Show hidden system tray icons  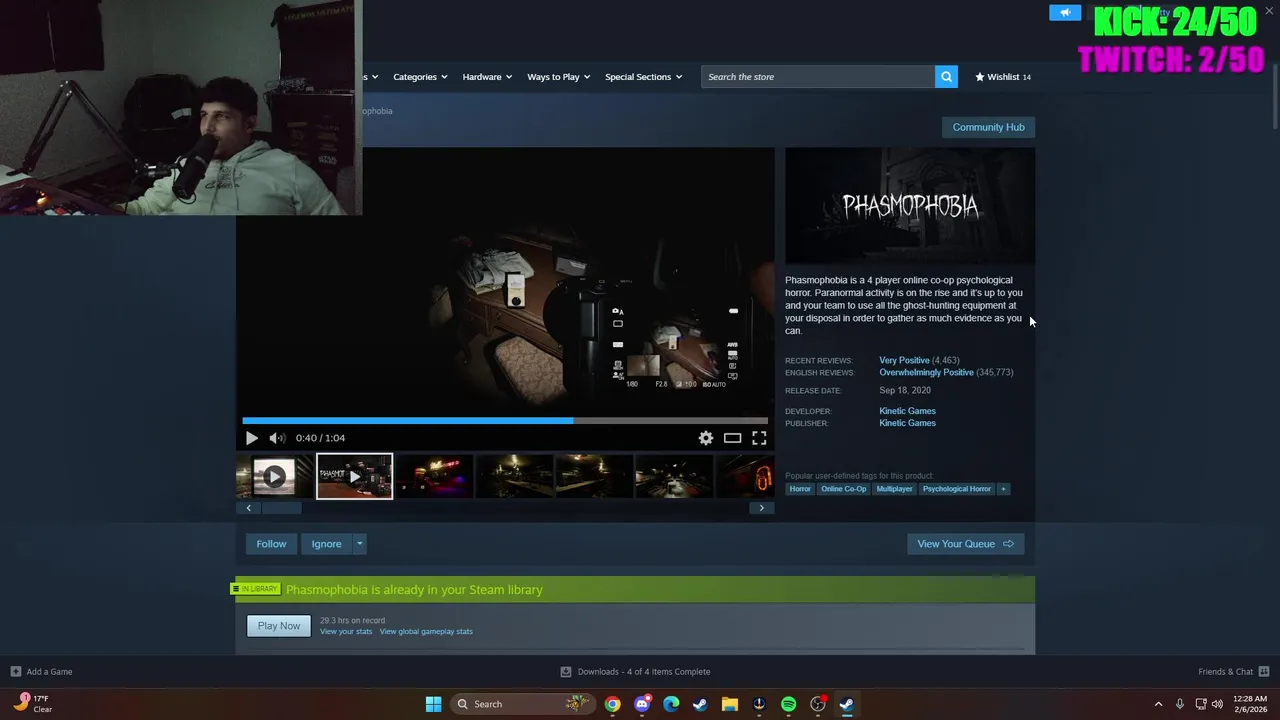[1158, 704]
